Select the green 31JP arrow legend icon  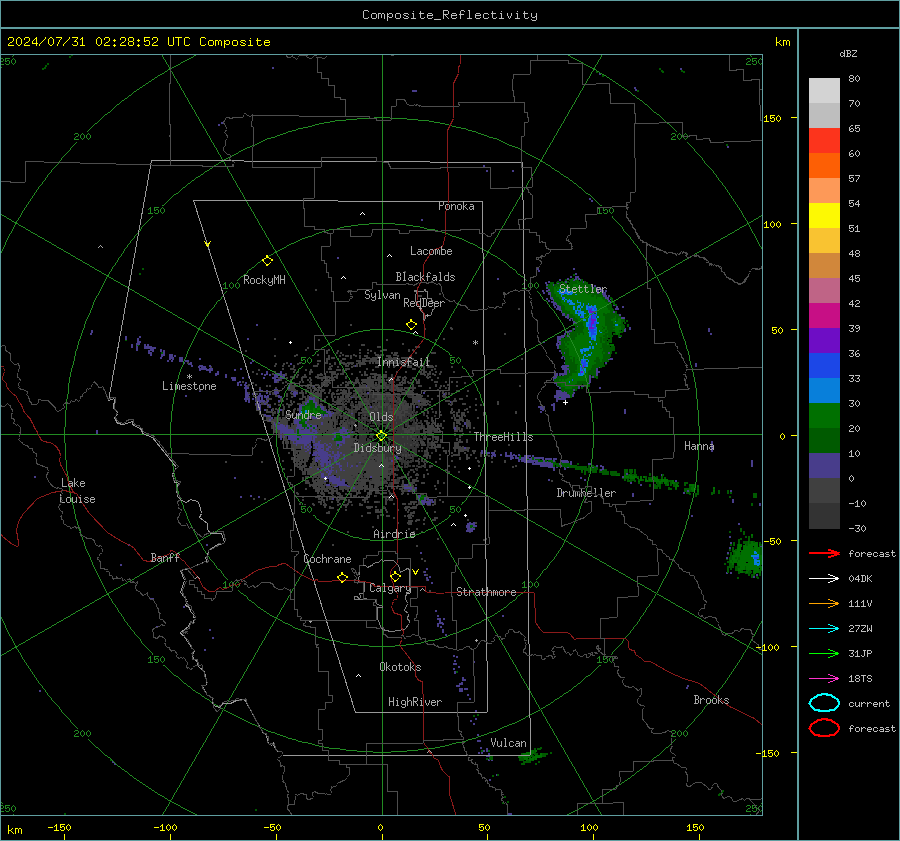[x=824, y=653]
